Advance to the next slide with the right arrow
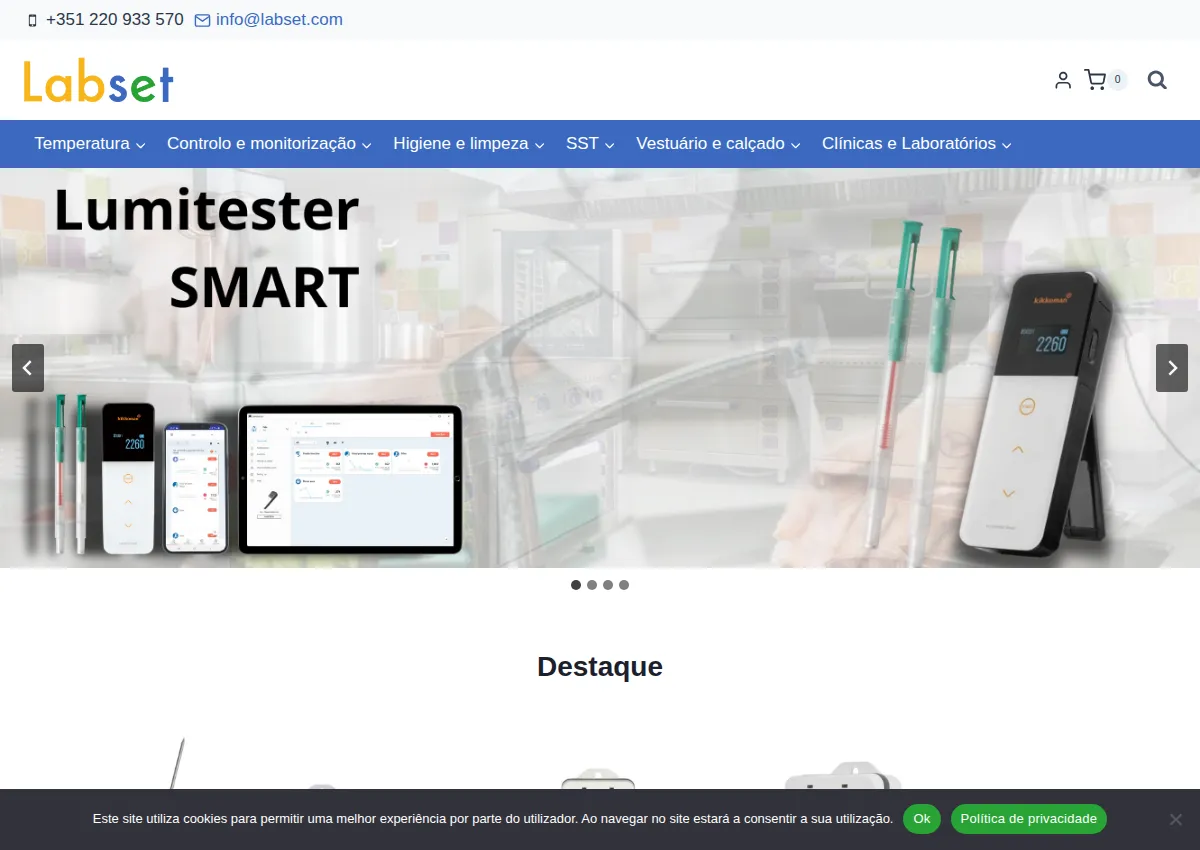Viewport: 1200px width, 850px height. click(1172, 368)
